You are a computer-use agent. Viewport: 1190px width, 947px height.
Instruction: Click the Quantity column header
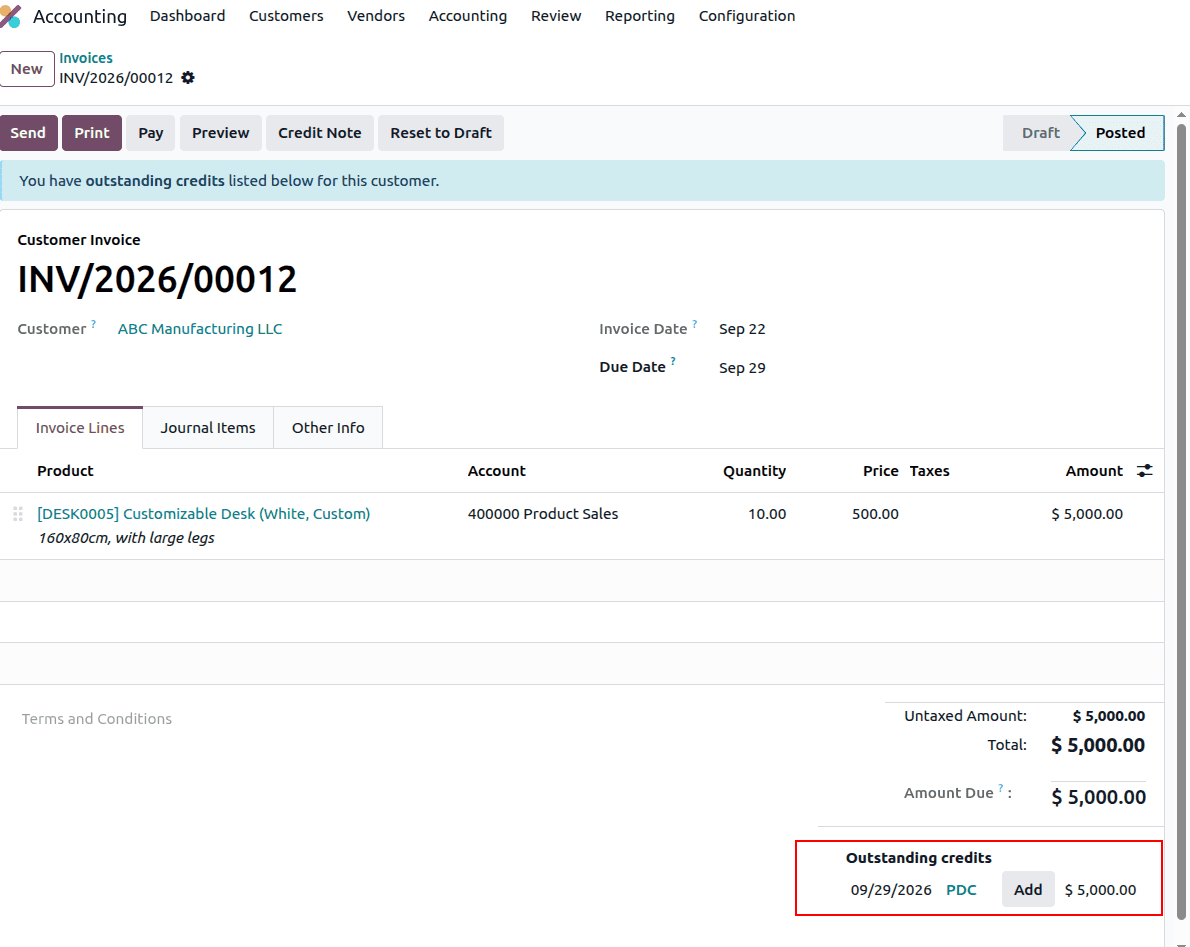[754, 470]
